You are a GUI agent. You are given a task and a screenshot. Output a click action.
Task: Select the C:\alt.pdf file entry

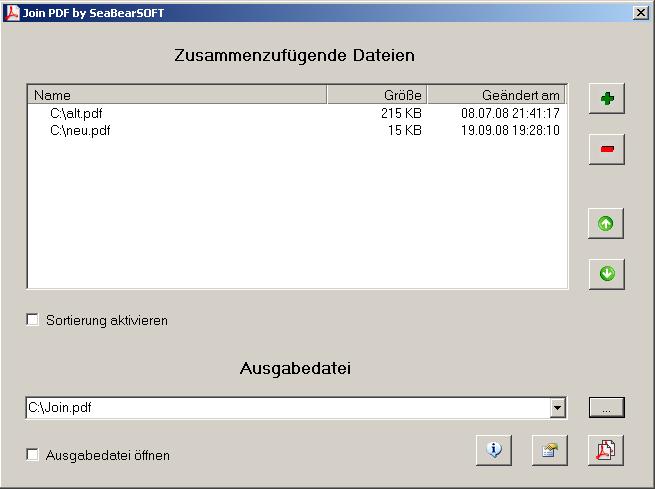(x=76, y=114)
